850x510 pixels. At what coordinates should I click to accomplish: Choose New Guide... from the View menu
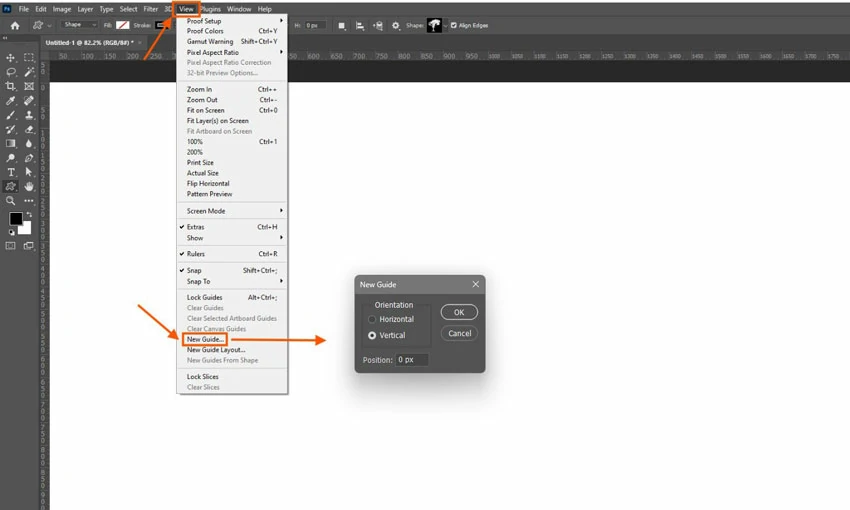click(x=205, y=340)
